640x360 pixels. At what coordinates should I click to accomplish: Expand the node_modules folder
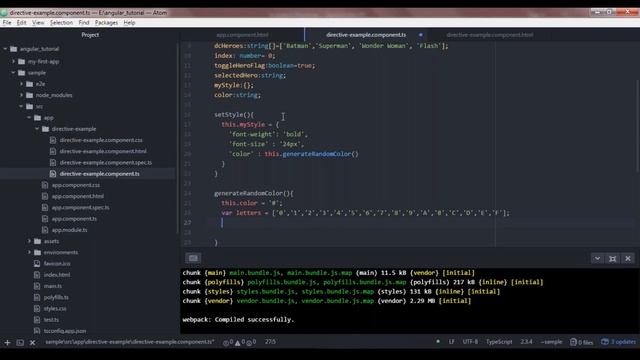point(21,95)
